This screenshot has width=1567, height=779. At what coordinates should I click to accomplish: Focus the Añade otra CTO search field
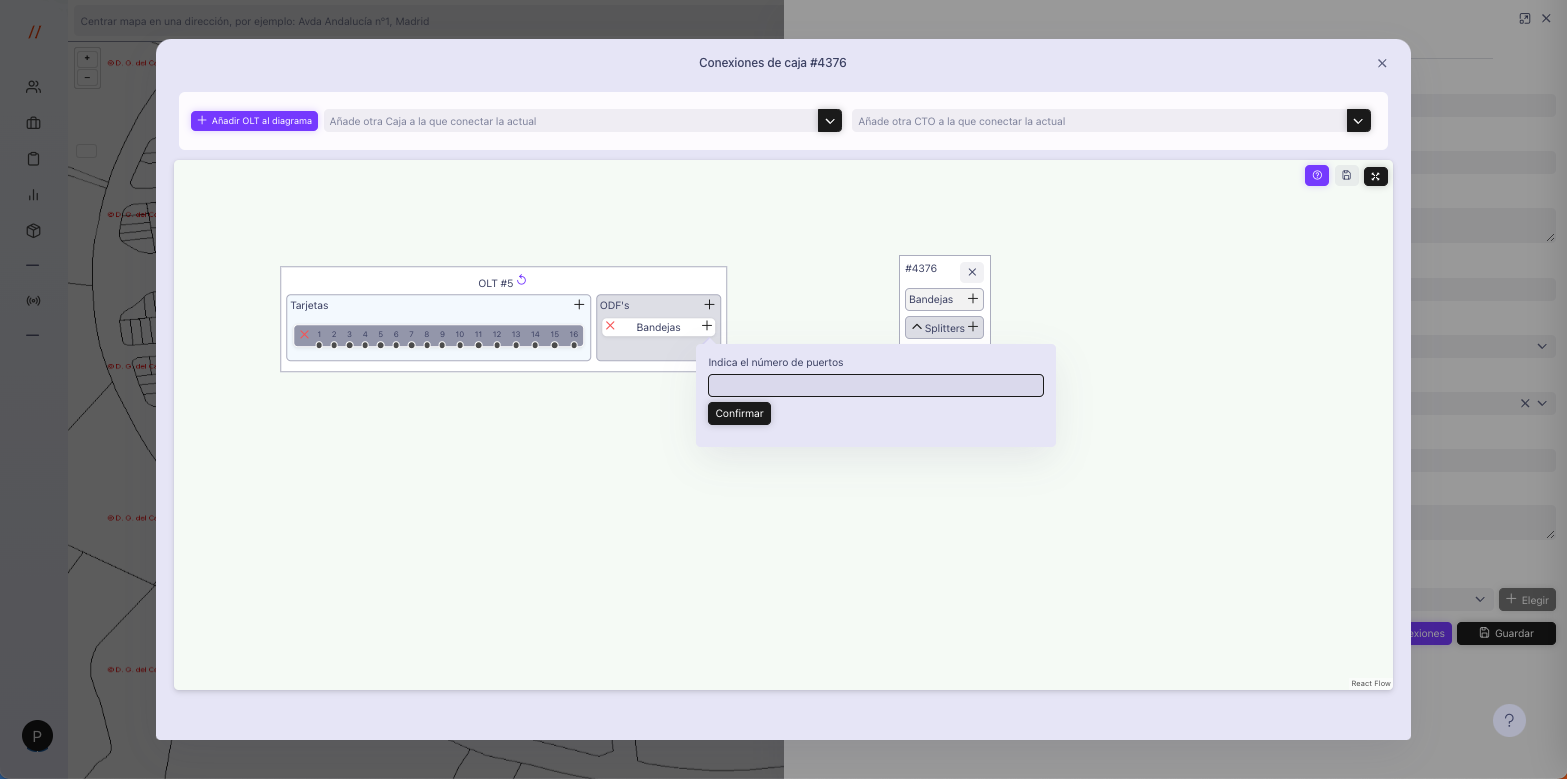(x=1099, y=121)
